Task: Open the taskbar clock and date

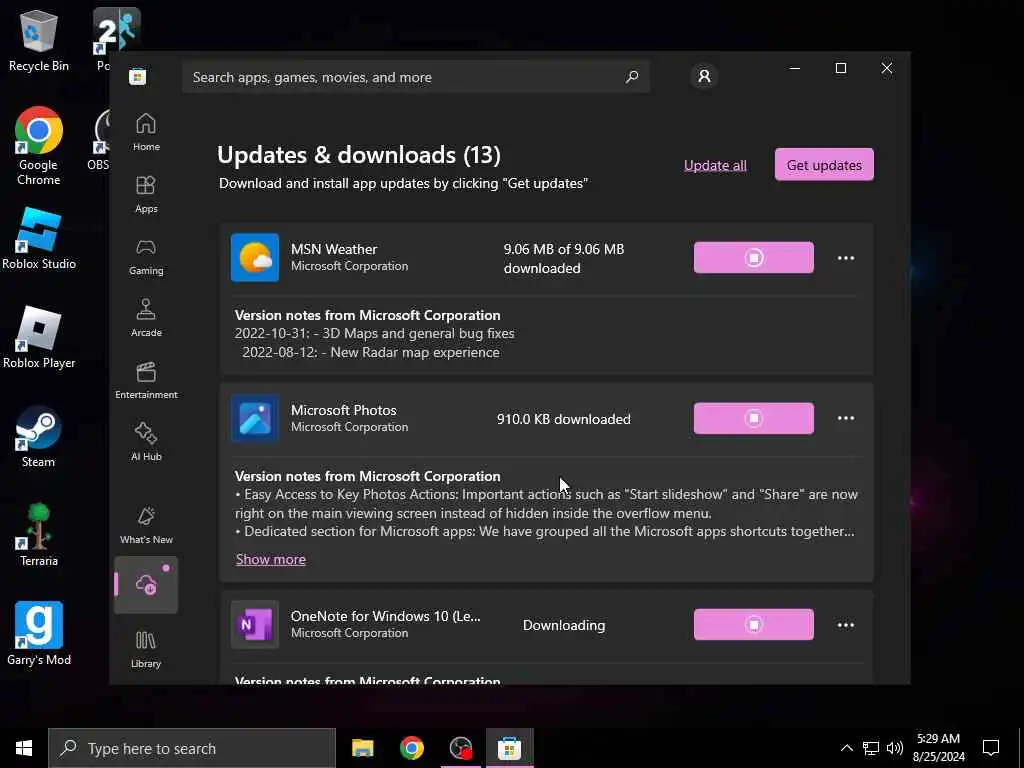Action: tap(938, 748)
